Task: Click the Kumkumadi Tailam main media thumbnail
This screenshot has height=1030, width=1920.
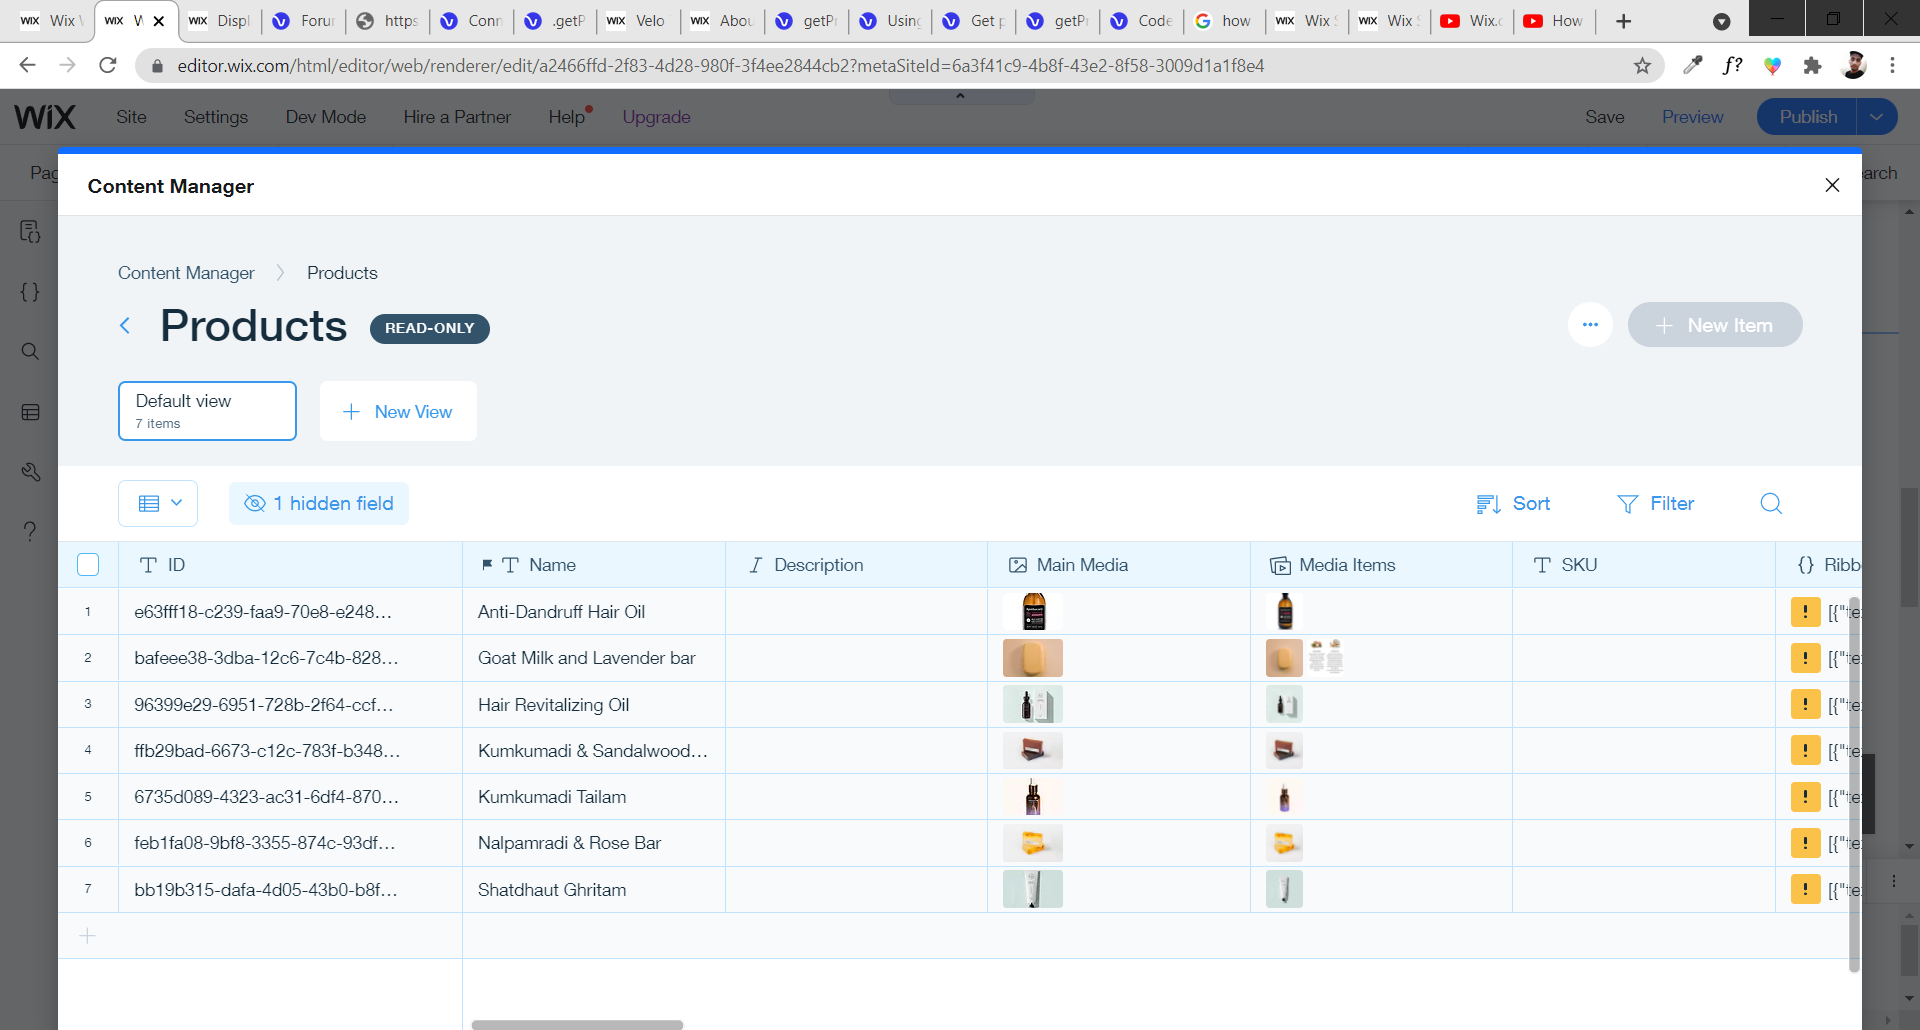Action: click(1033, 797)
